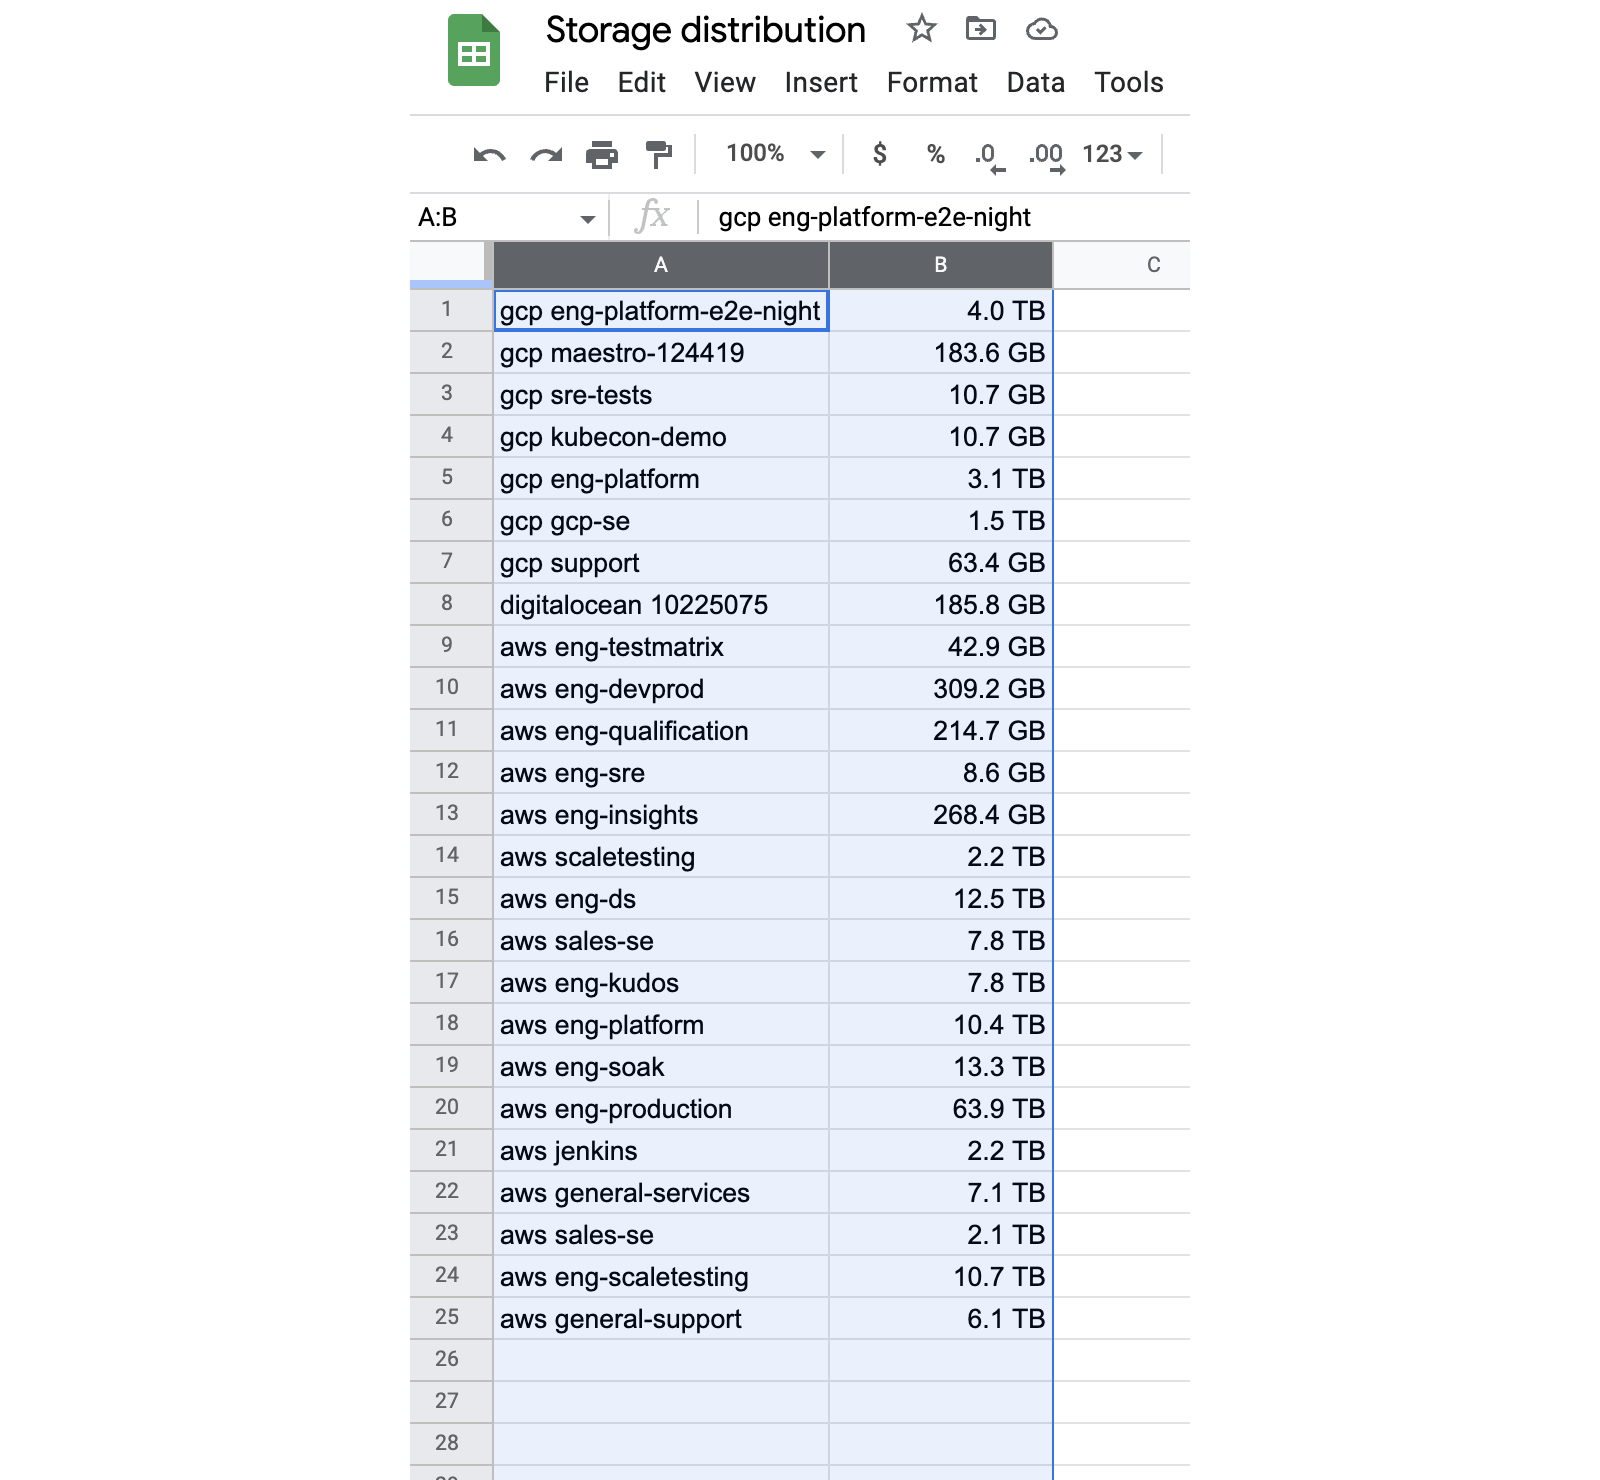
Task: Activate the paint format tool
Action: 658,154
